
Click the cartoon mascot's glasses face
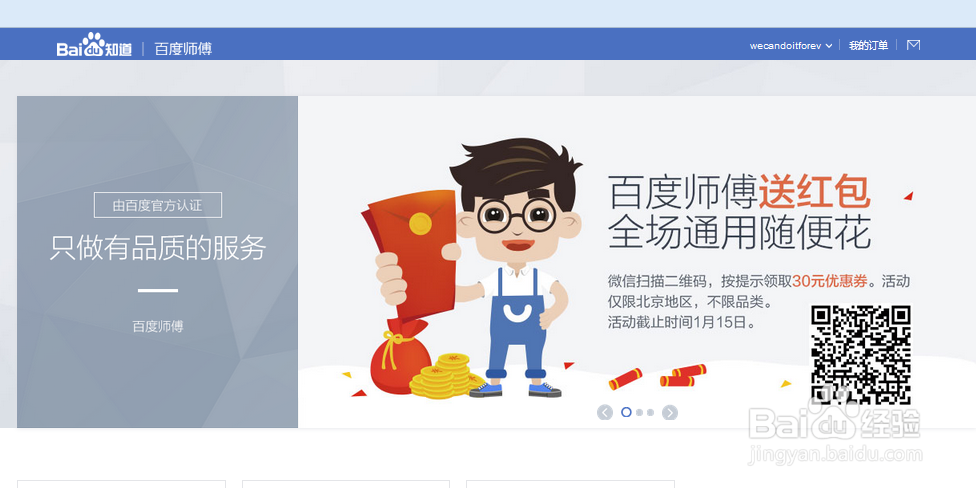click(x=516, y=216)
